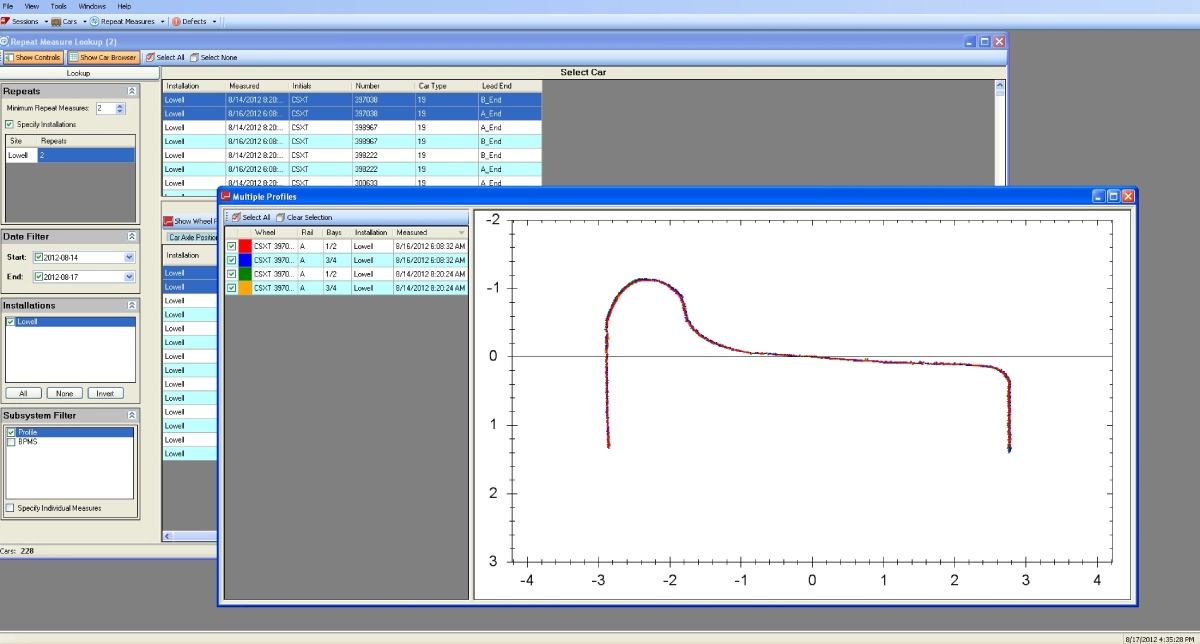Select the Lowell site row with 2 repeats
Screen dimensions: 1200x644
tap(70, 155)
